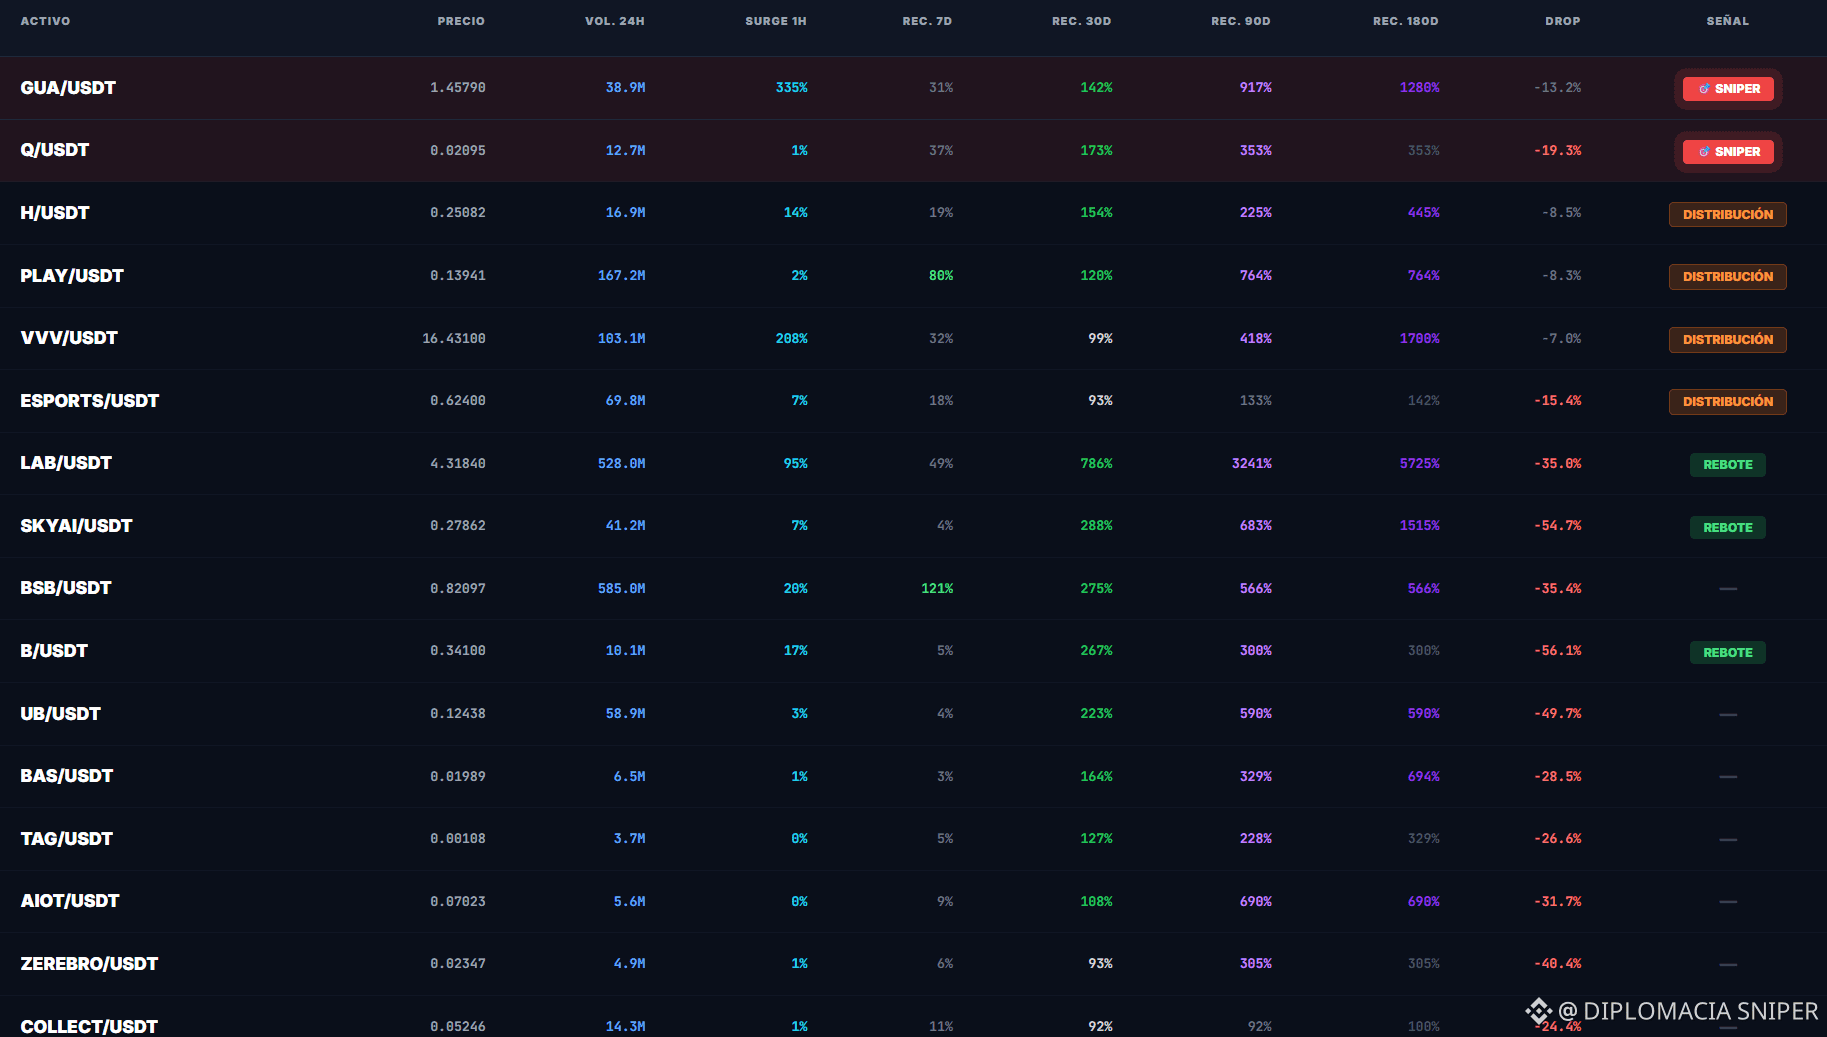
Task: Click the PRECIO column header
Action: pyautogui.click(x=461, y=21)
